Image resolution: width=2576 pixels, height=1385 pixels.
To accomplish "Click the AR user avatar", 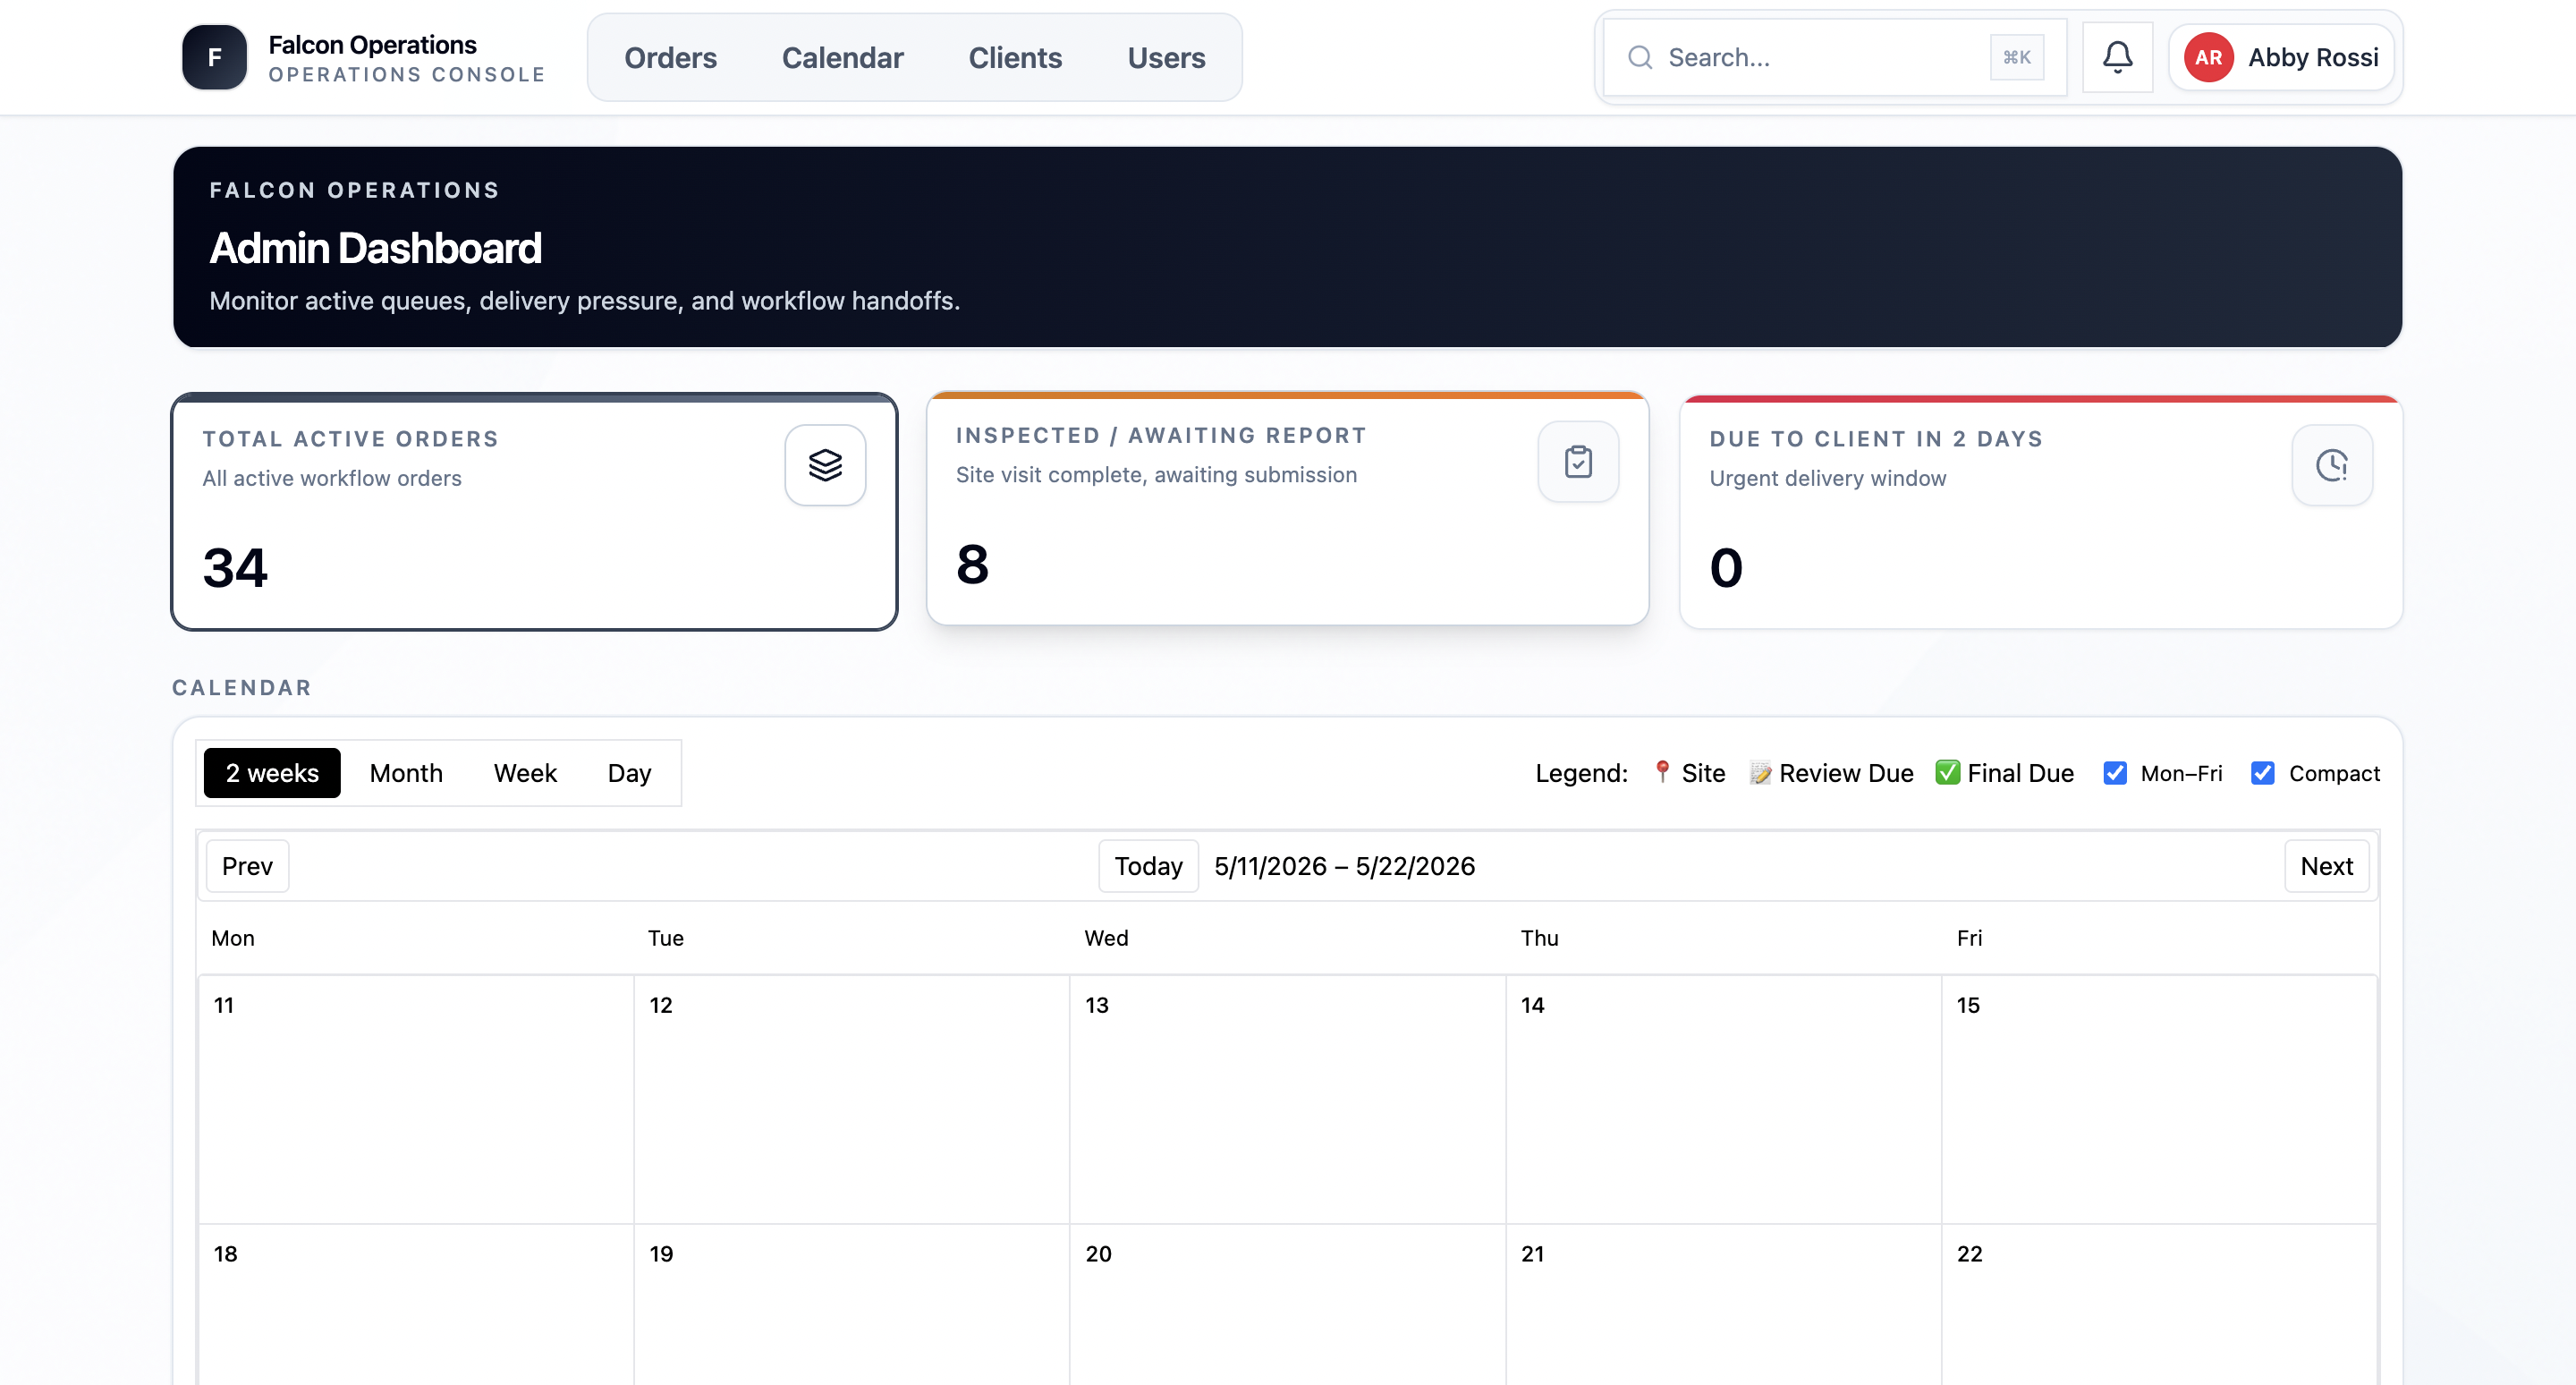I will (x=2208, y=57).
